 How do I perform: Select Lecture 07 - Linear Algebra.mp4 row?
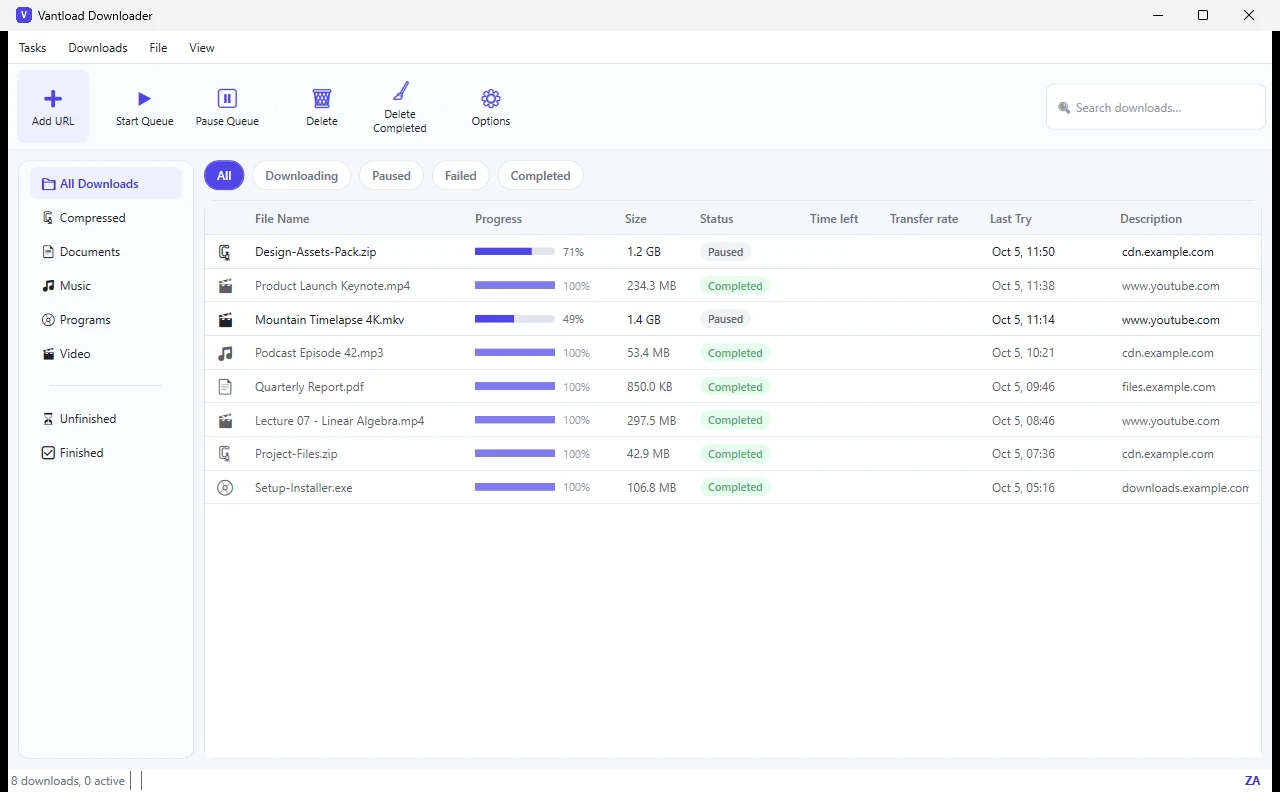click(733, 420)
